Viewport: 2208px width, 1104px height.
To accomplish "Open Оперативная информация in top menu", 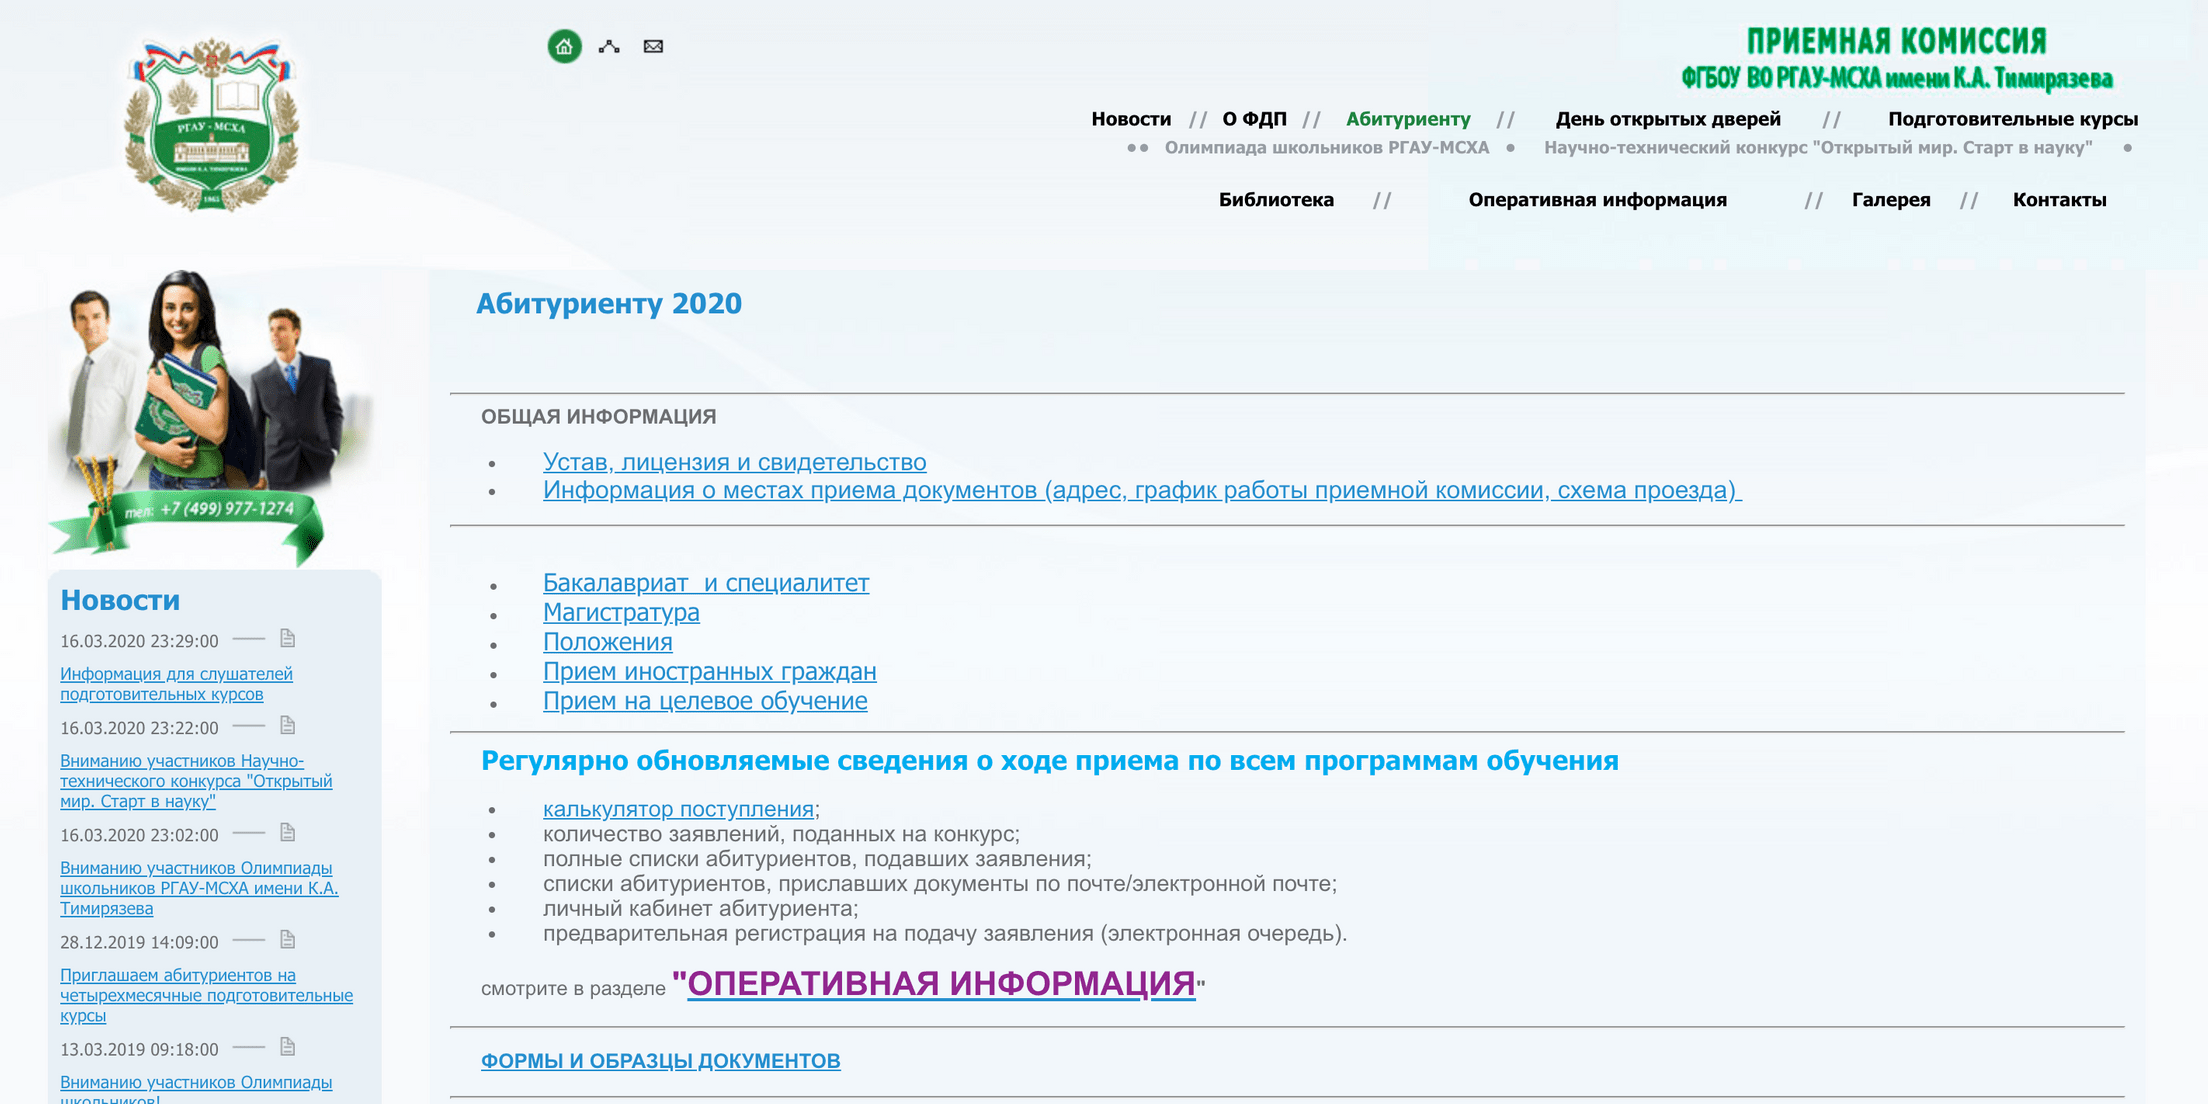I will pyautogui.click(x=1598, y=200).
